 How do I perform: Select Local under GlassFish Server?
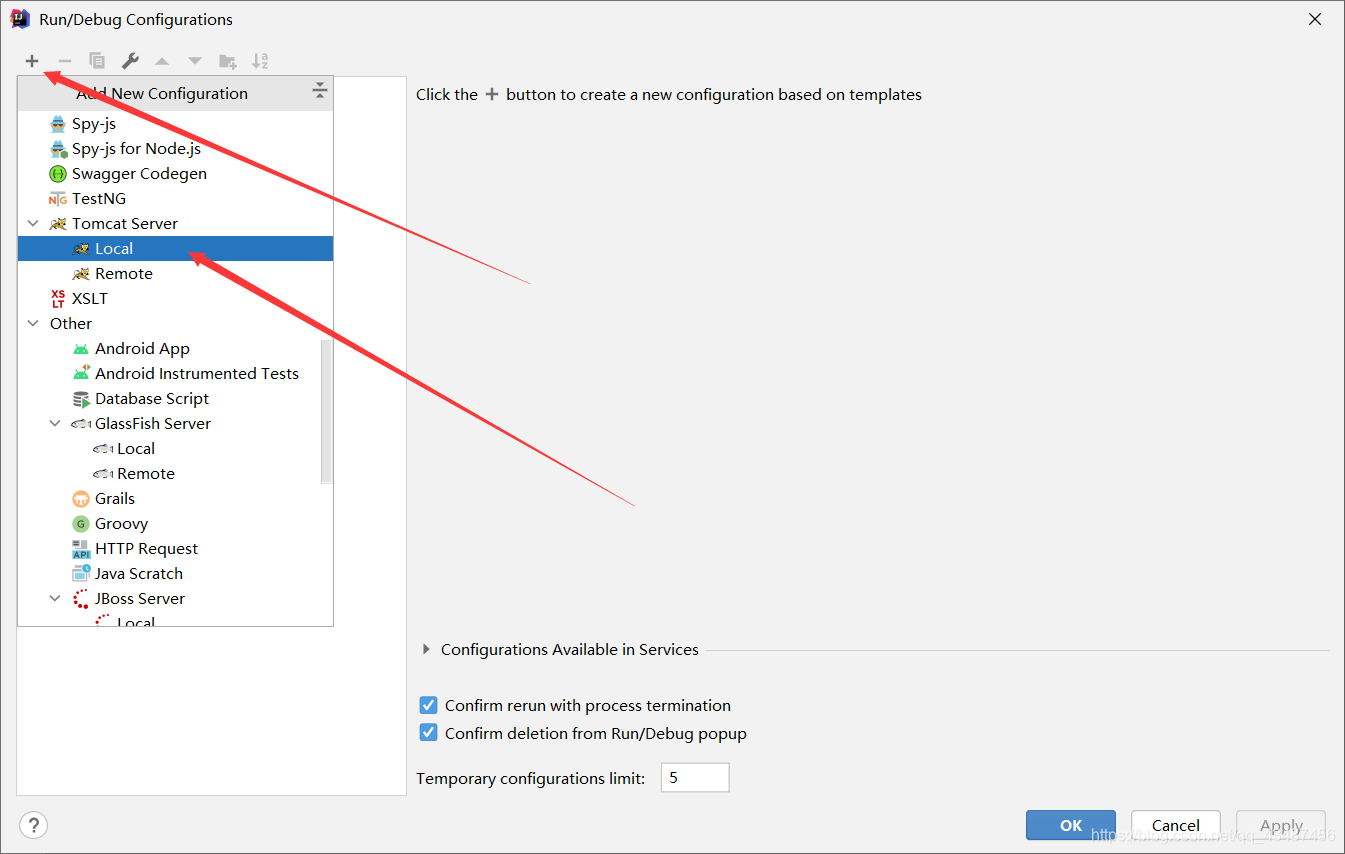coord(169,449)
